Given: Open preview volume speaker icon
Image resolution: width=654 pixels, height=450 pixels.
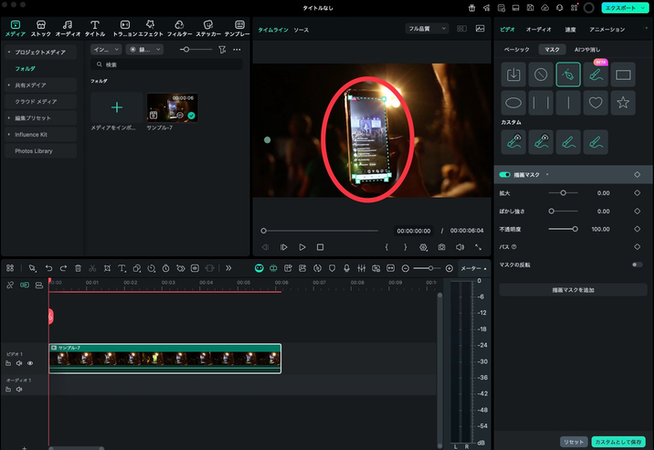Looking at the screenshot, I should 460,247.
